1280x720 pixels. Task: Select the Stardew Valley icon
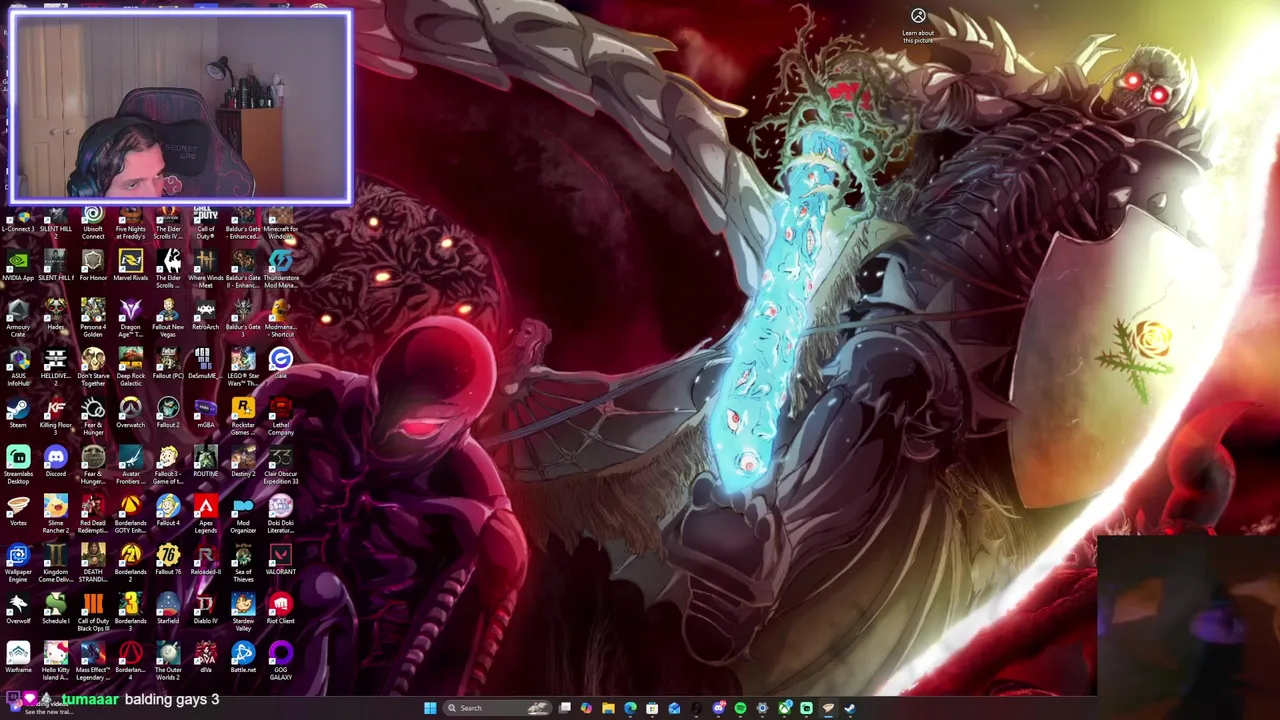[243, 613]
